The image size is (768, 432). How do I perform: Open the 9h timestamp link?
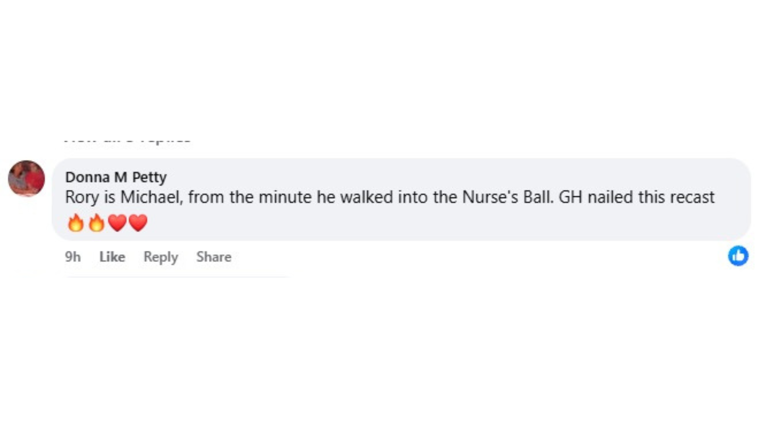tap(73, 257)
